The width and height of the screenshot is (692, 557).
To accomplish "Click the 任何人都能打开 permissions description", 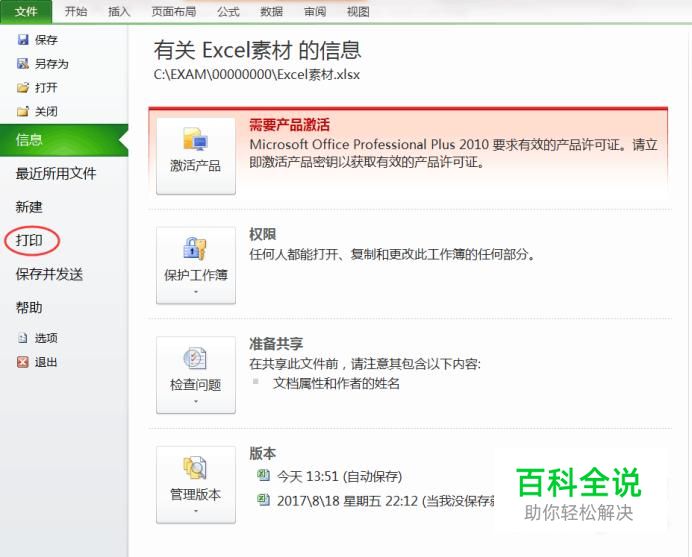I will tap(392, 255).
